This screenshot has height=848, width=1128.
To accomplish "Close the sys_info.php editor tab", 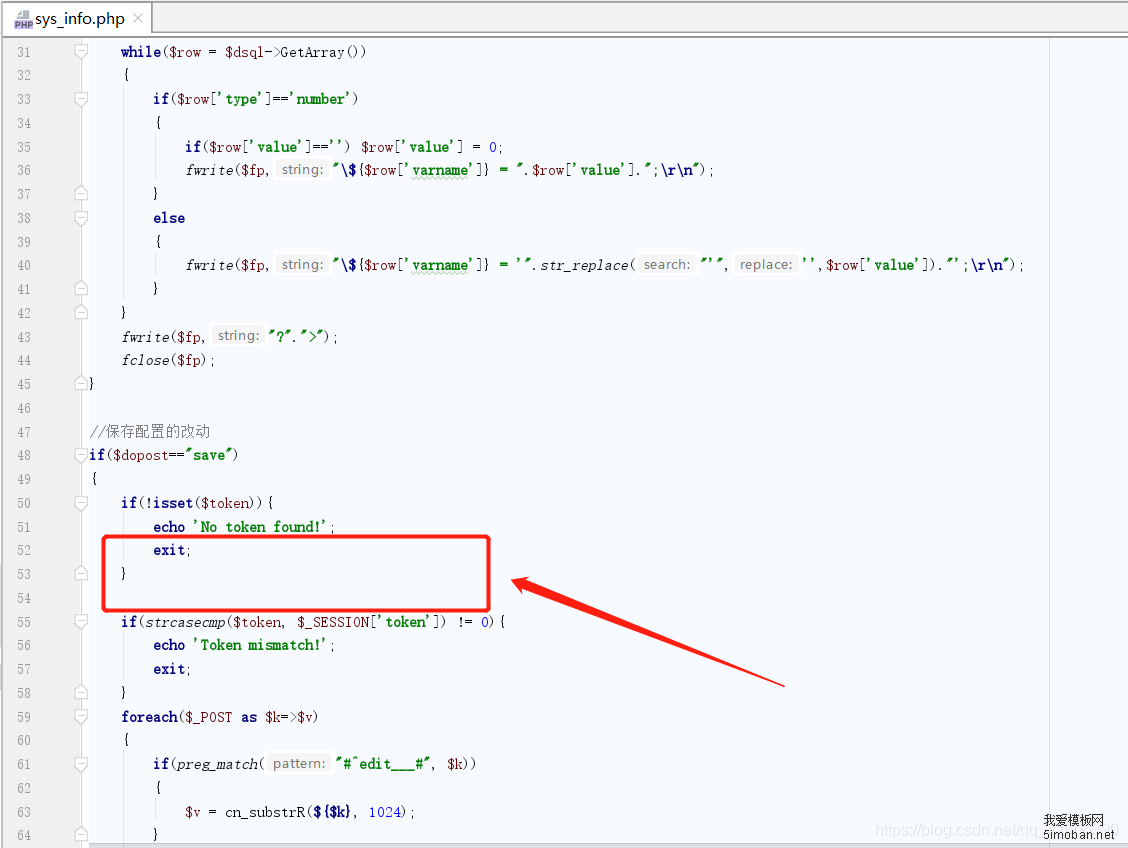I will [137, 19].
